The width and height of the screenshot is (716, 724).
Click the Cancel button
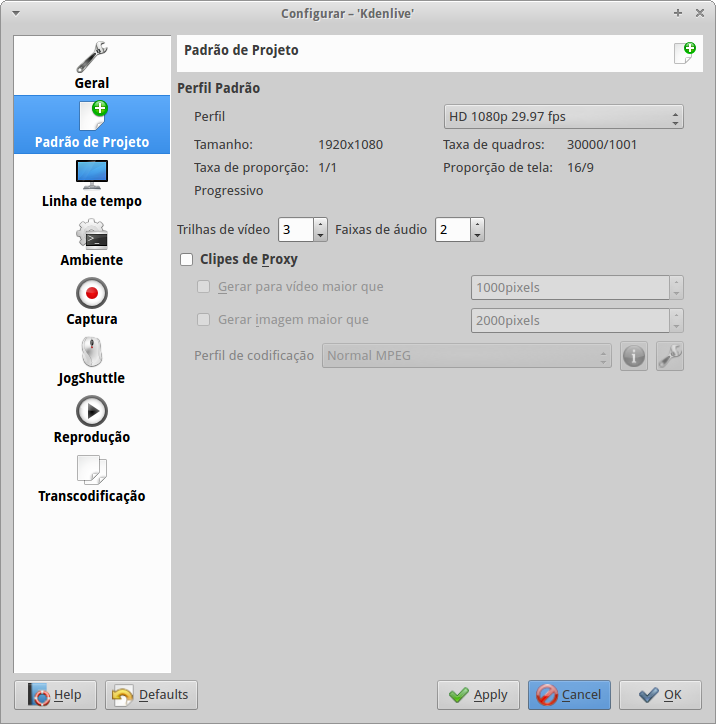tap(569, 695)
